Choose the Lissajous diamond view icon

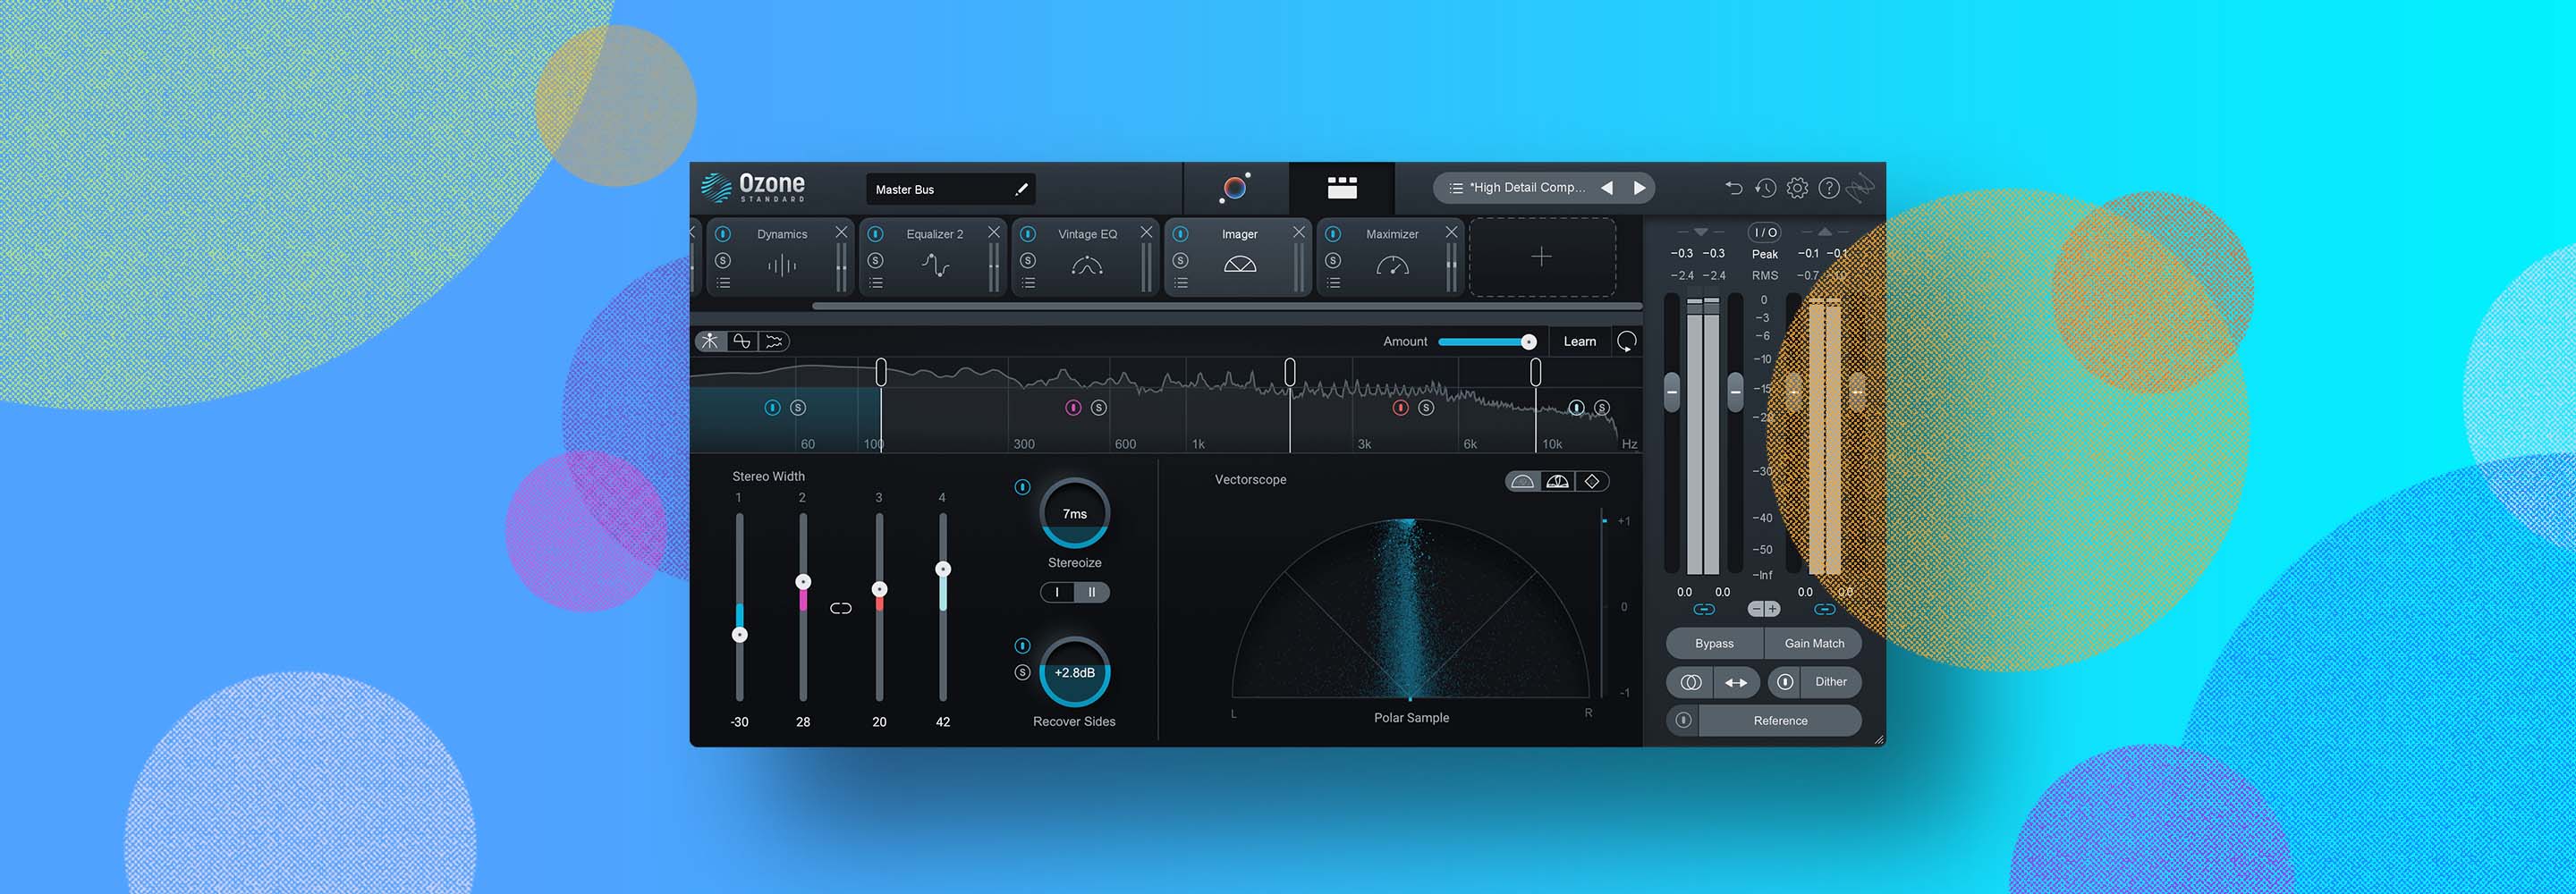[1592, 482]
